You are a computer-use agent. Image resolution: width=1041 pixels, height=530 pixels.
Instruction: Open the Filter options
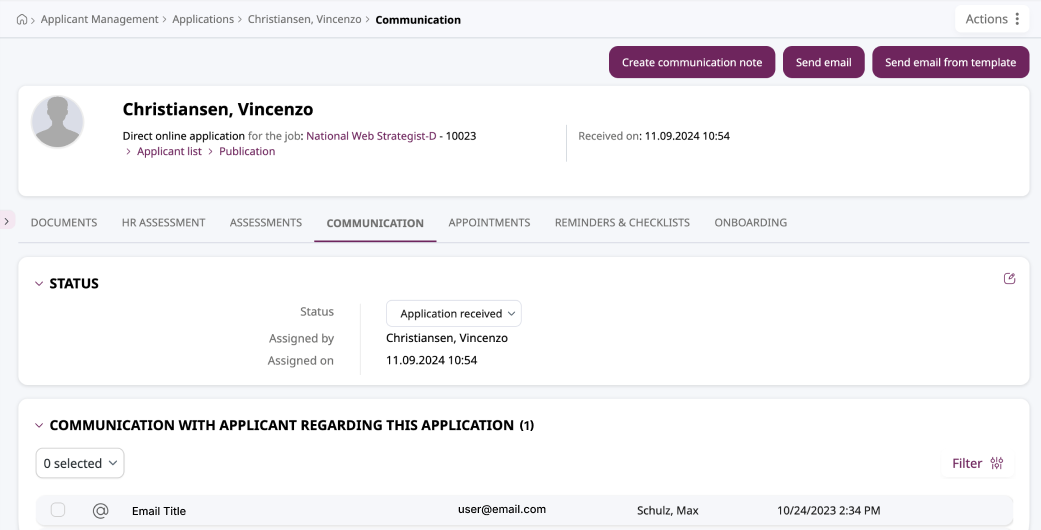tap(977, 463)
